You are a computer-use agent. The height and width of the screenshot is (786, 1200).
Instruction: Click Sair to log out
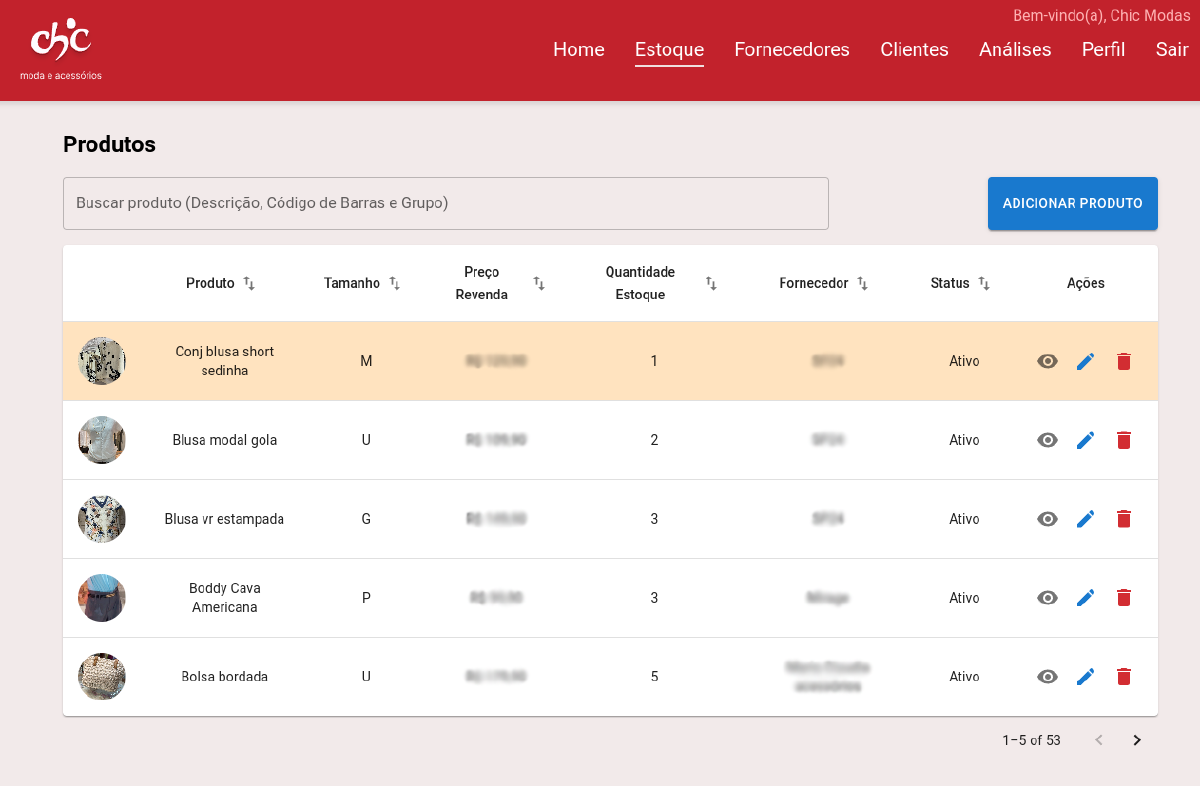click(x=1171, y=50)
